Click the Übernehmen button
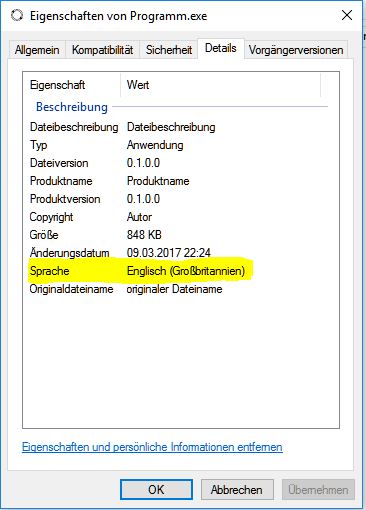Viewport: 366px width, 510px height. 318,490
